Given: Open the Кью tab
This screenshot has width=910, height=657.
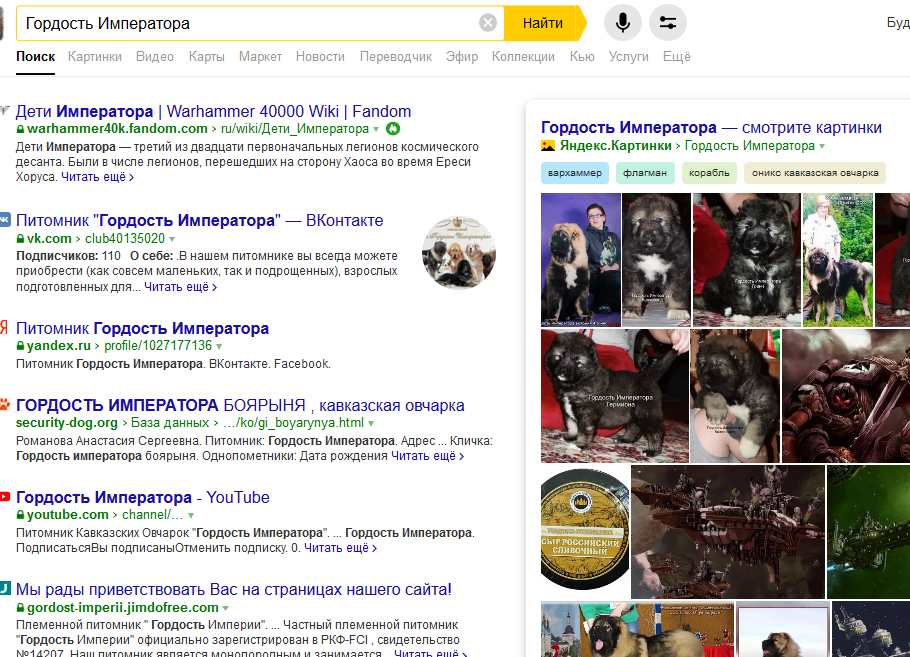Looking at the screenshot, I should click(582, 56).
